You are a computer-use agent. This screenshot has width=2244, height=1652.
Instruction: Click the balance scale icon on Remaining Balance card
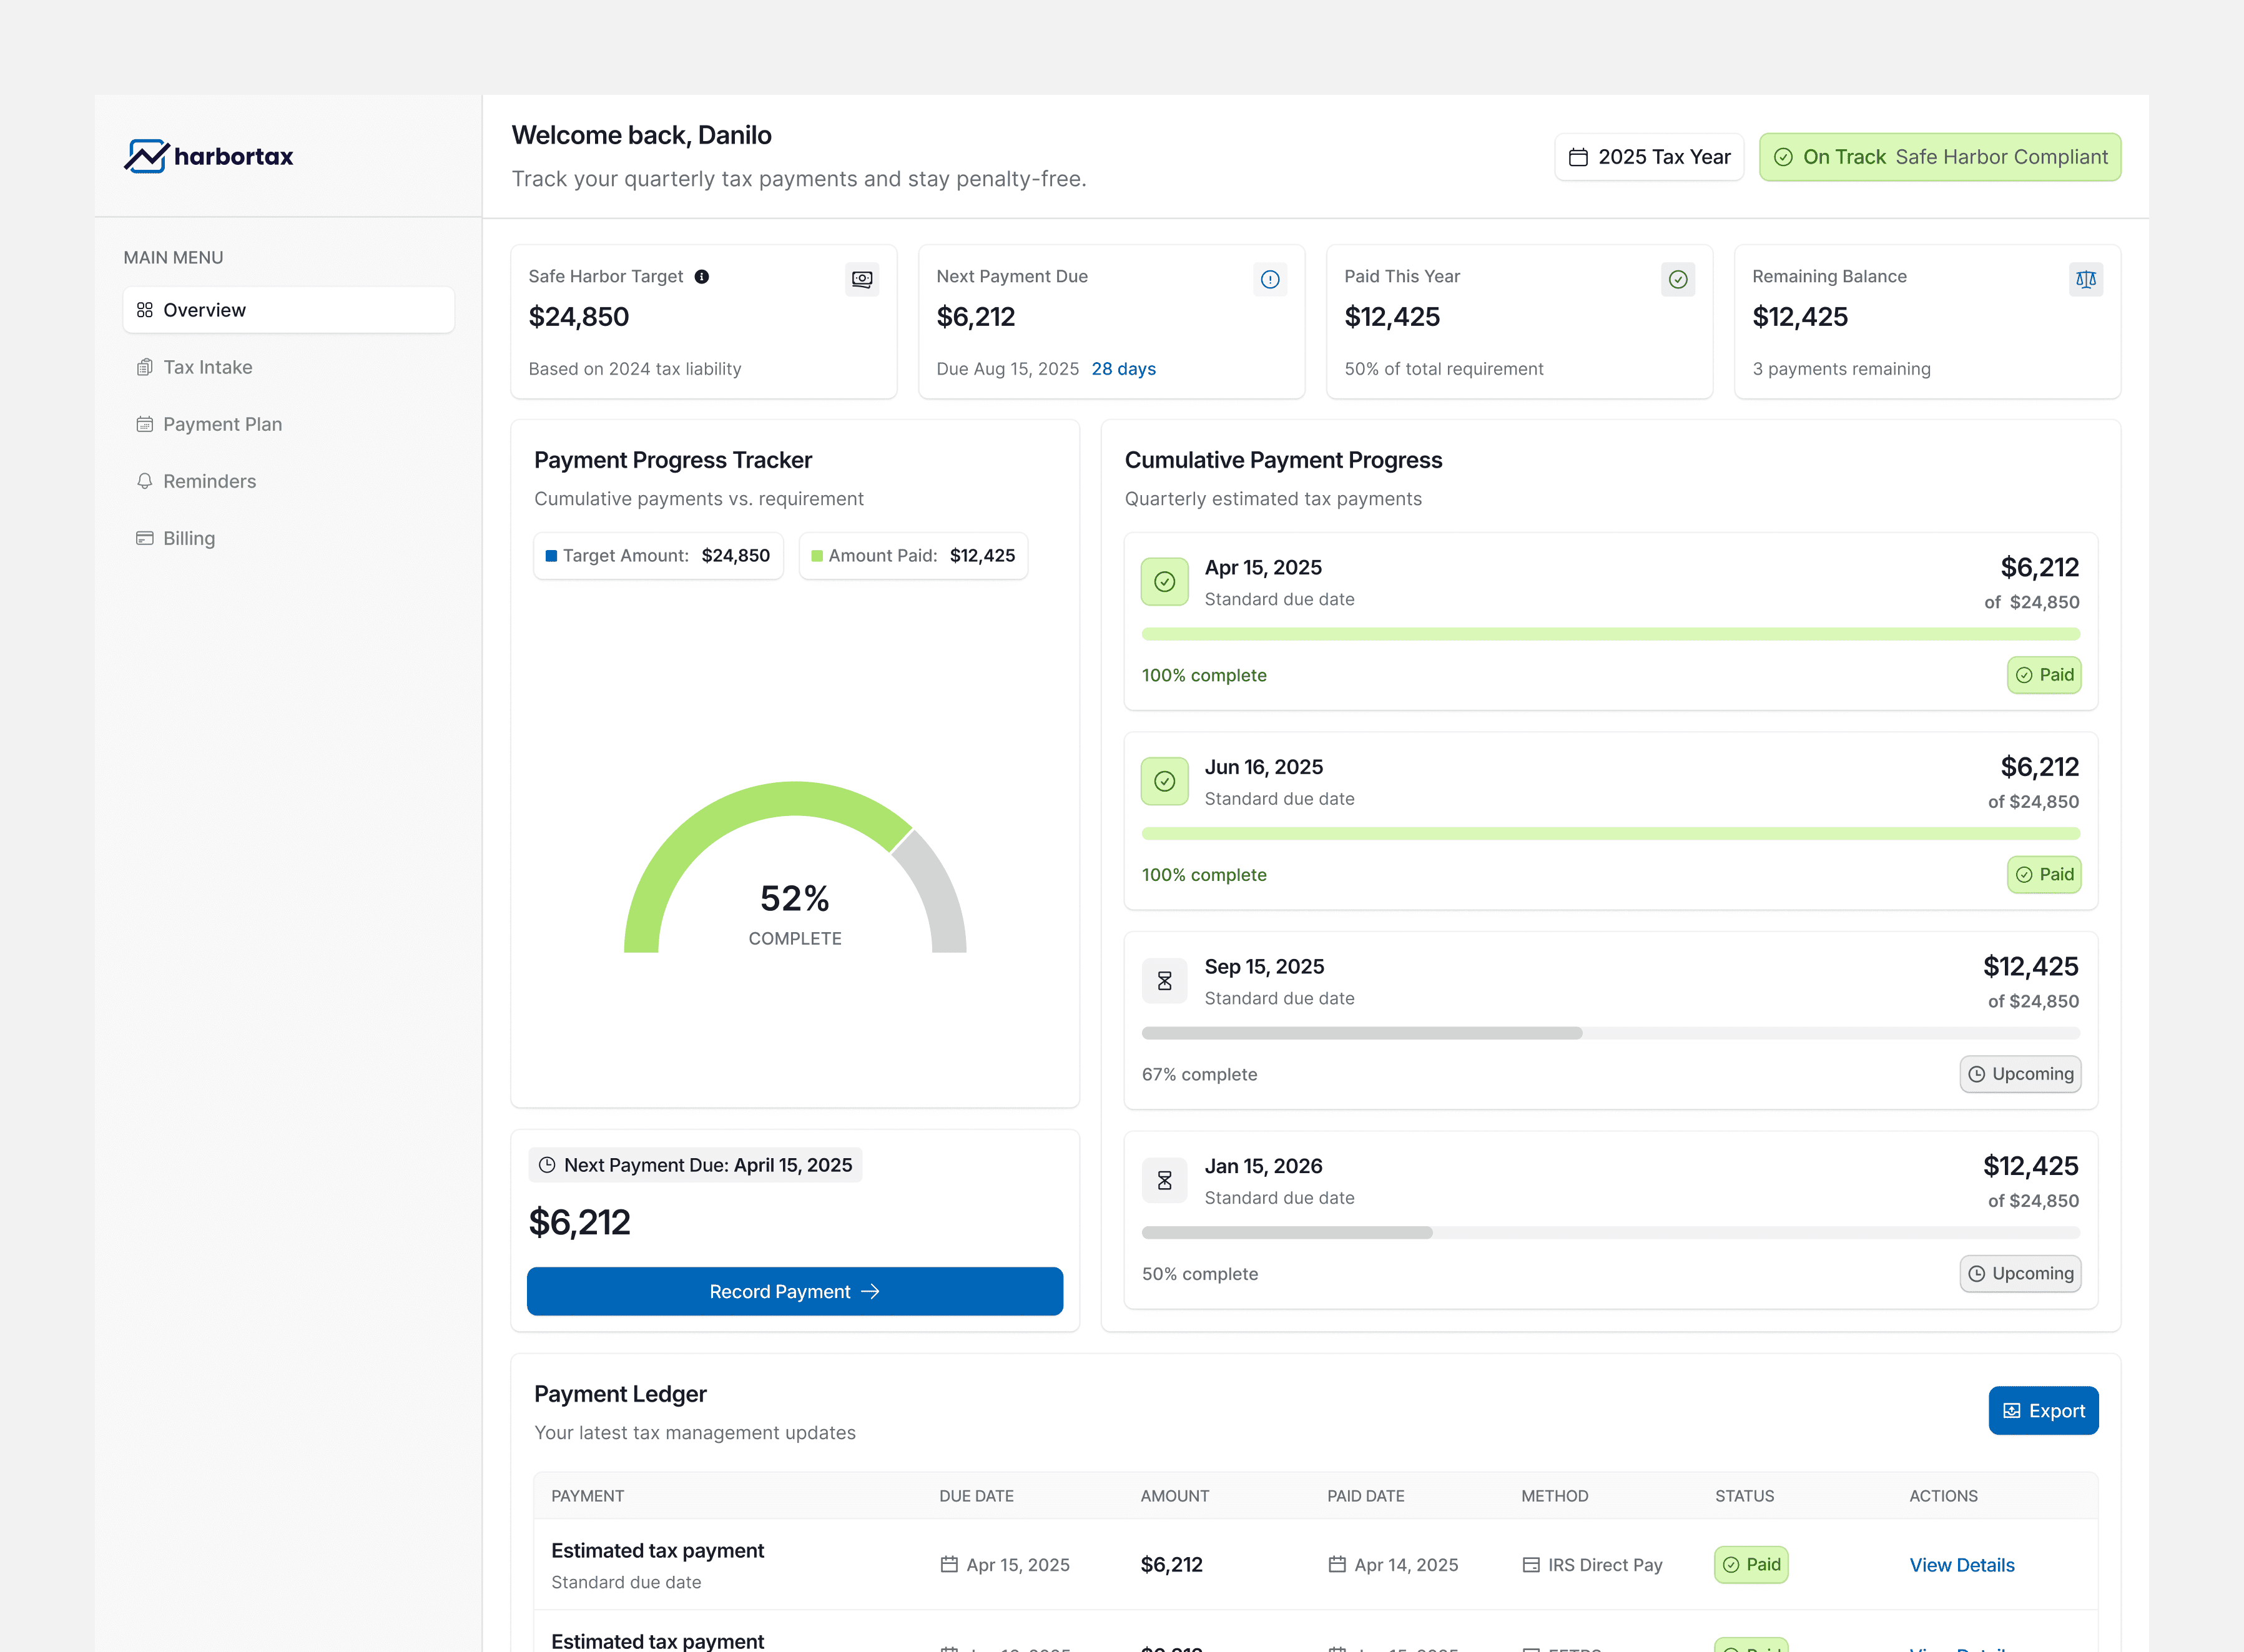point(2085,279)
